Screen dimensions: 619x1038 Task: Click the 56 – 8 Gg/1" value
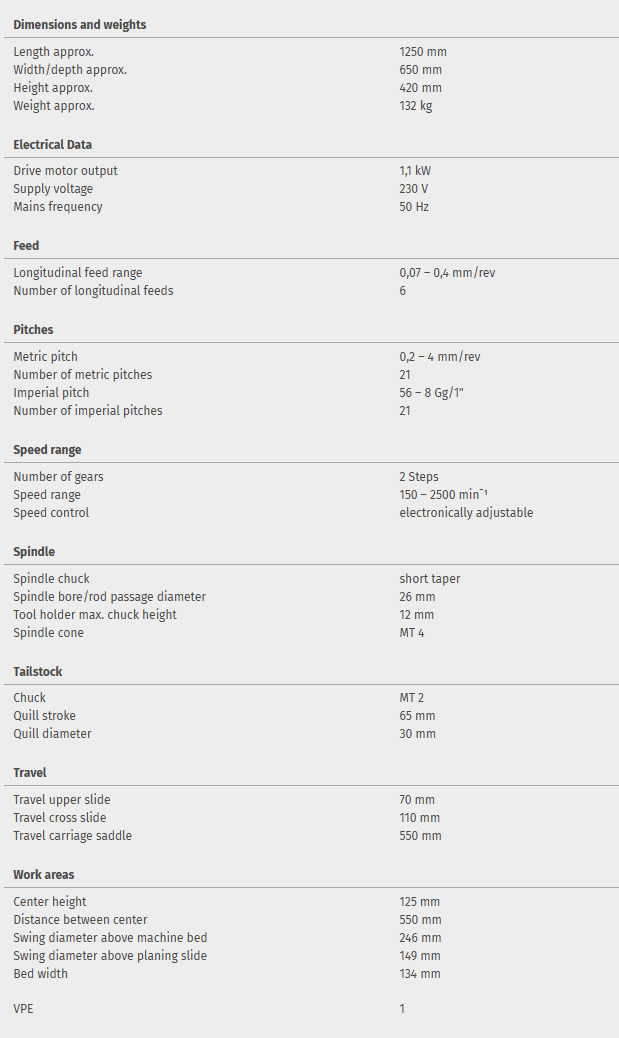431,393
